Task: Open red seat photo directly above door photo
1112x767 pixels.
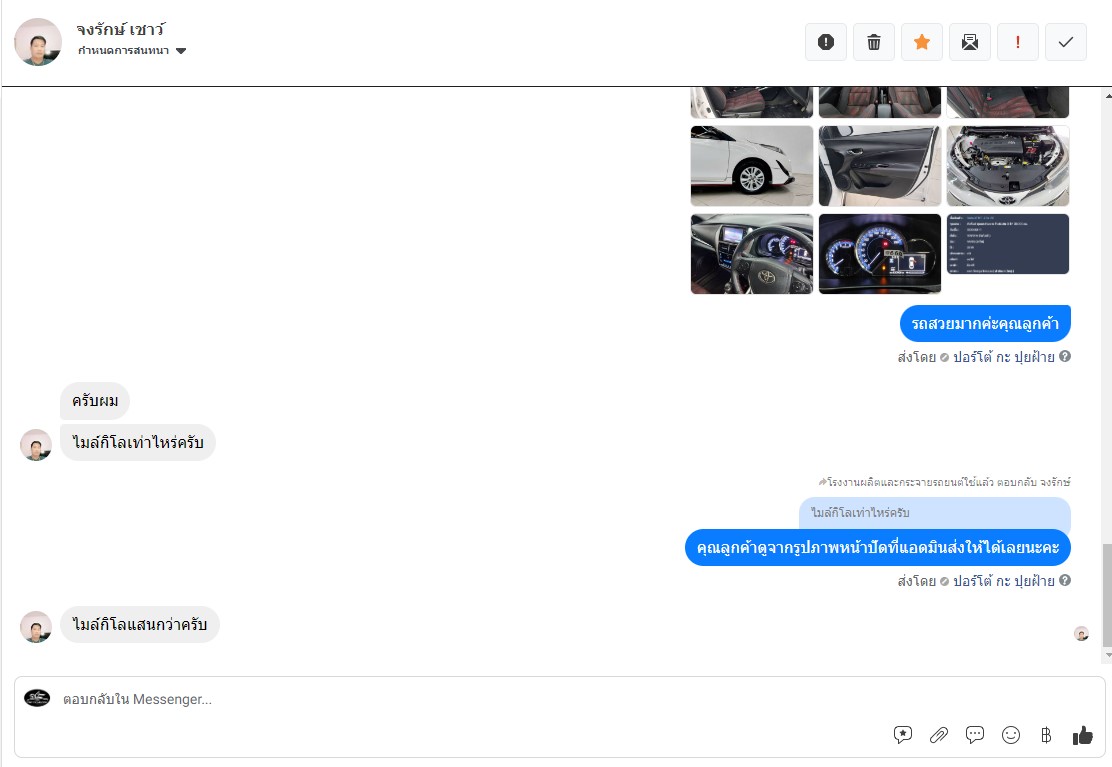Action: pyautogui.click(x=879, y=102)
